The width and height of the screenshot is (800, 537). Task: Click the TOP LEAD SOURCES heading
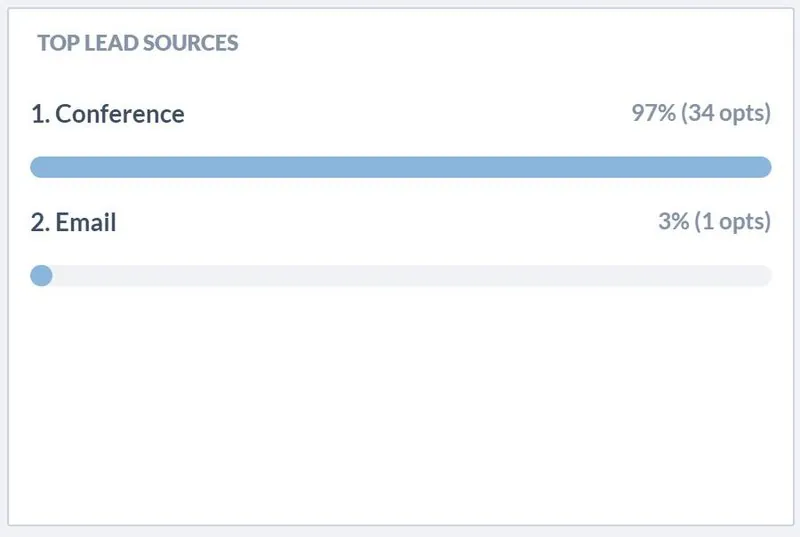tap(138, 43)
